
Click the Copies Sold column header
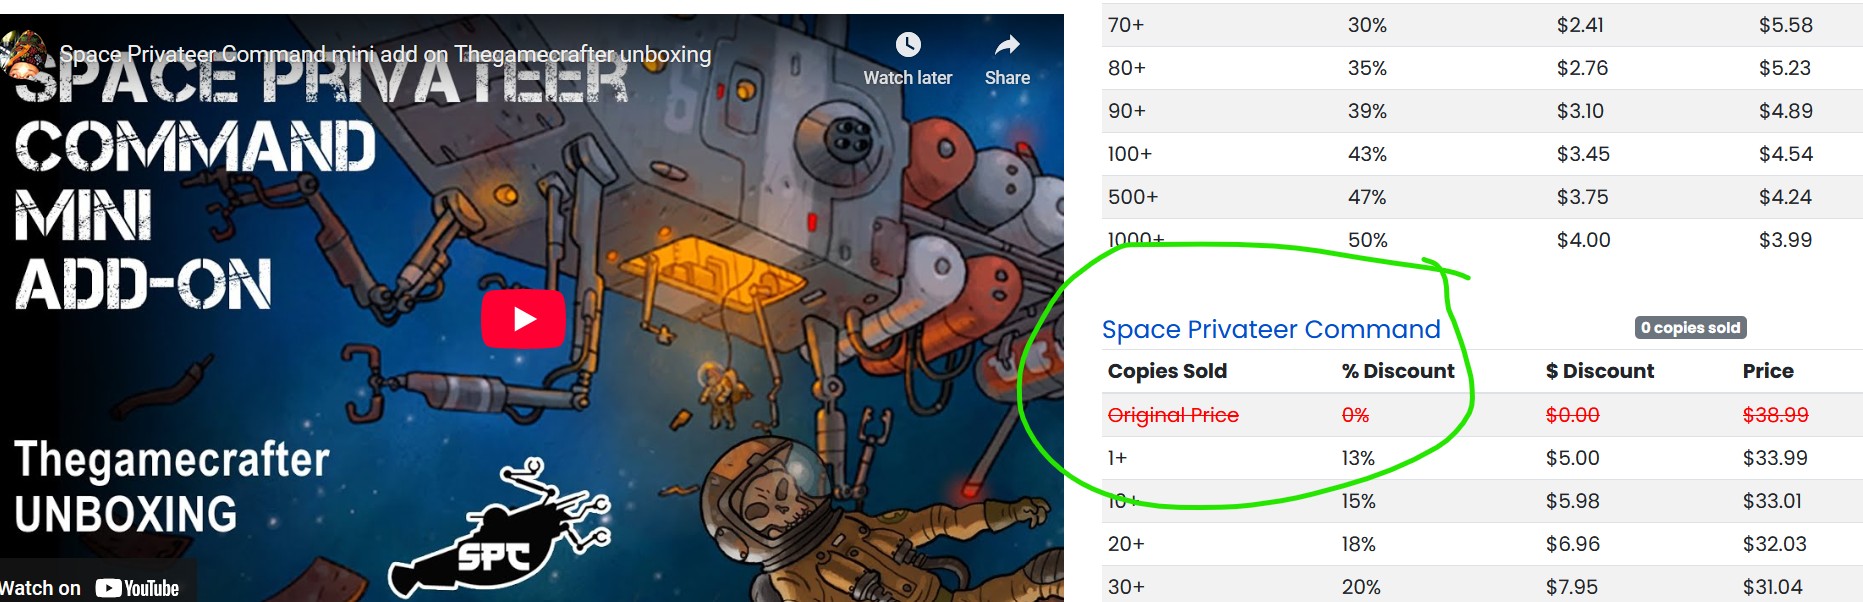1167,371
